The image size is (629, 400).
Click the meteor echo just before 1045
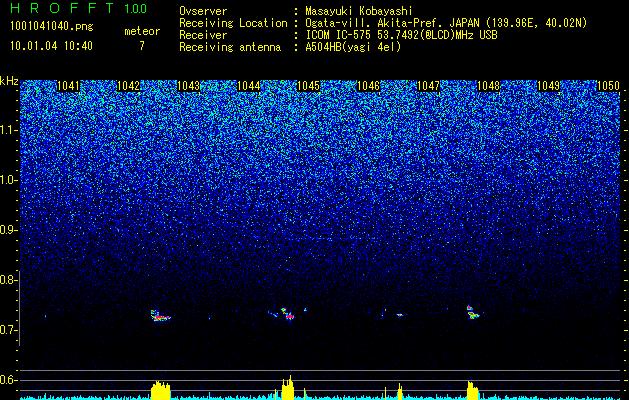(287, 314)
